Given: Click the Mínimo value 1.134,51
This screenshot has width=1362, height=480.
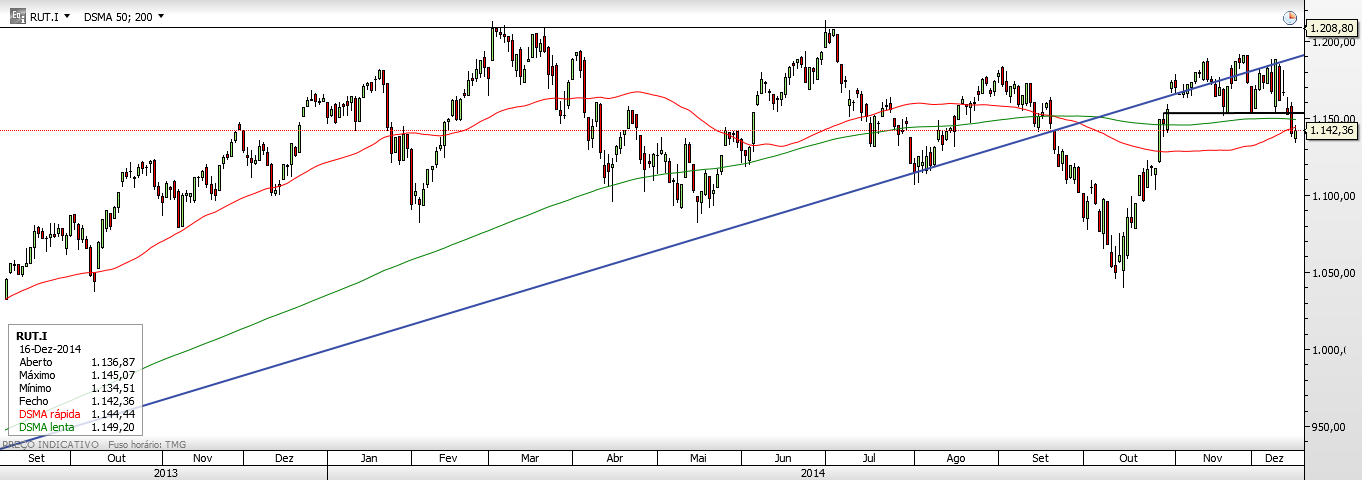Looking at the screenshot, I should [112, 388].
